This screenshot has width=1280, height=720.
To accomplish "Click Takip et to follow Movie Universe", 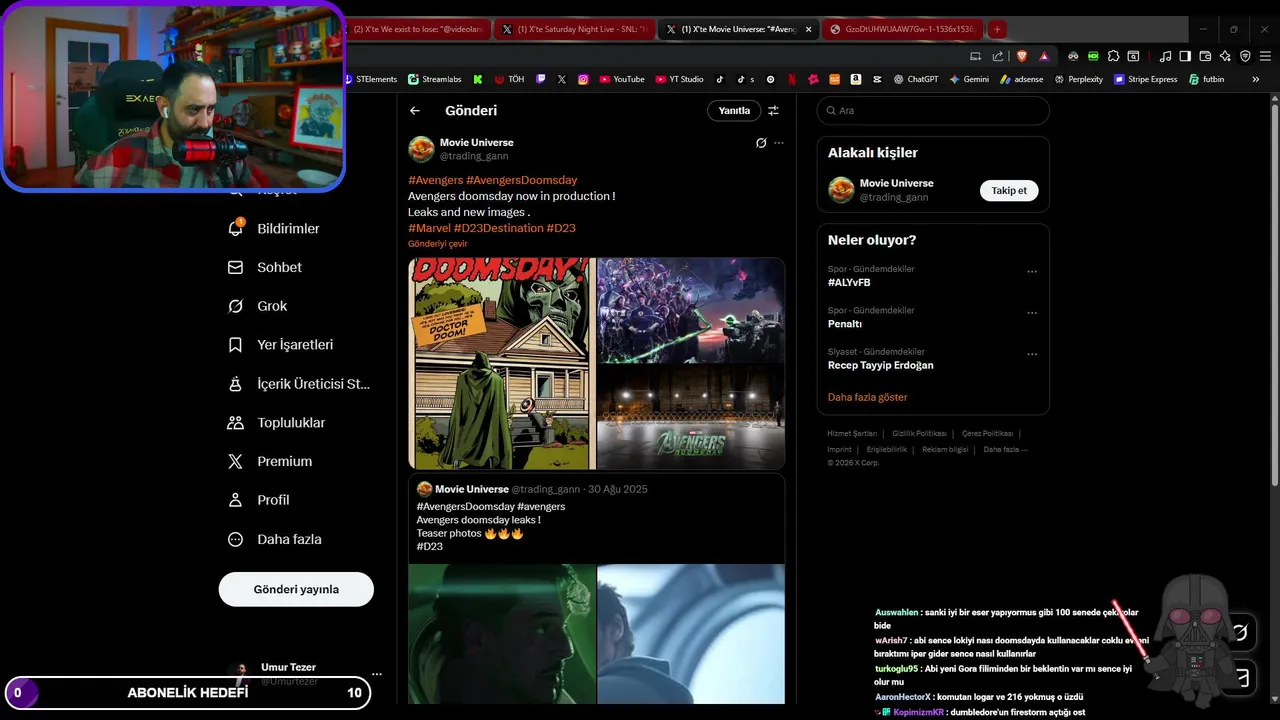I will coord(1009,190).
